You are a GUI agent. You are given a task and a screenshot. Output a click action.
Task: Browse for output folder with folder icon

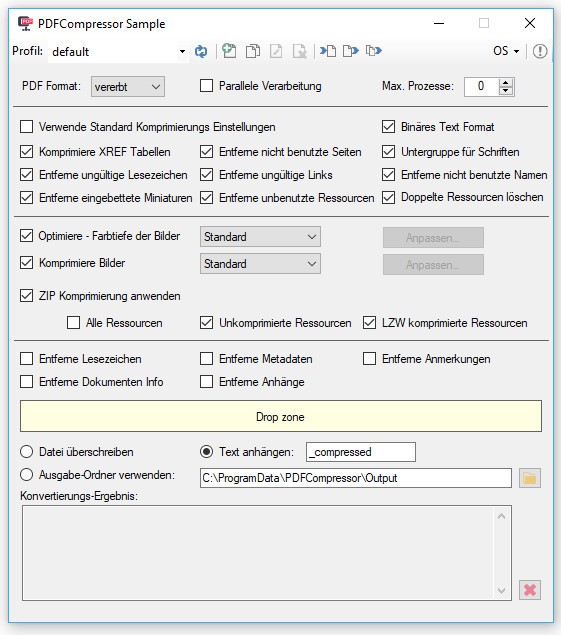[x=530, y=478]
